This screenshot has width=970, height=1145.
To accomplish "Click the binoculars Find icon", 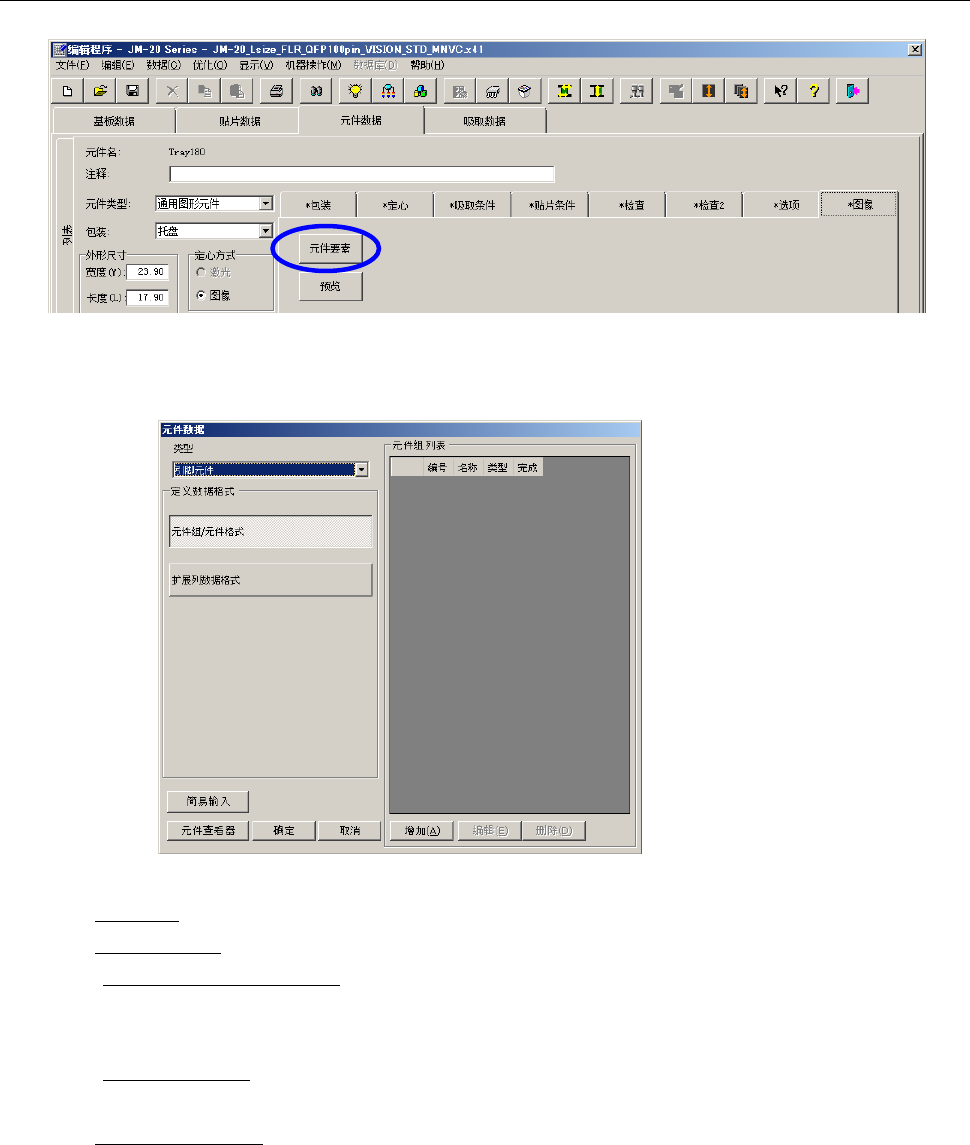I will pos(316,91).
